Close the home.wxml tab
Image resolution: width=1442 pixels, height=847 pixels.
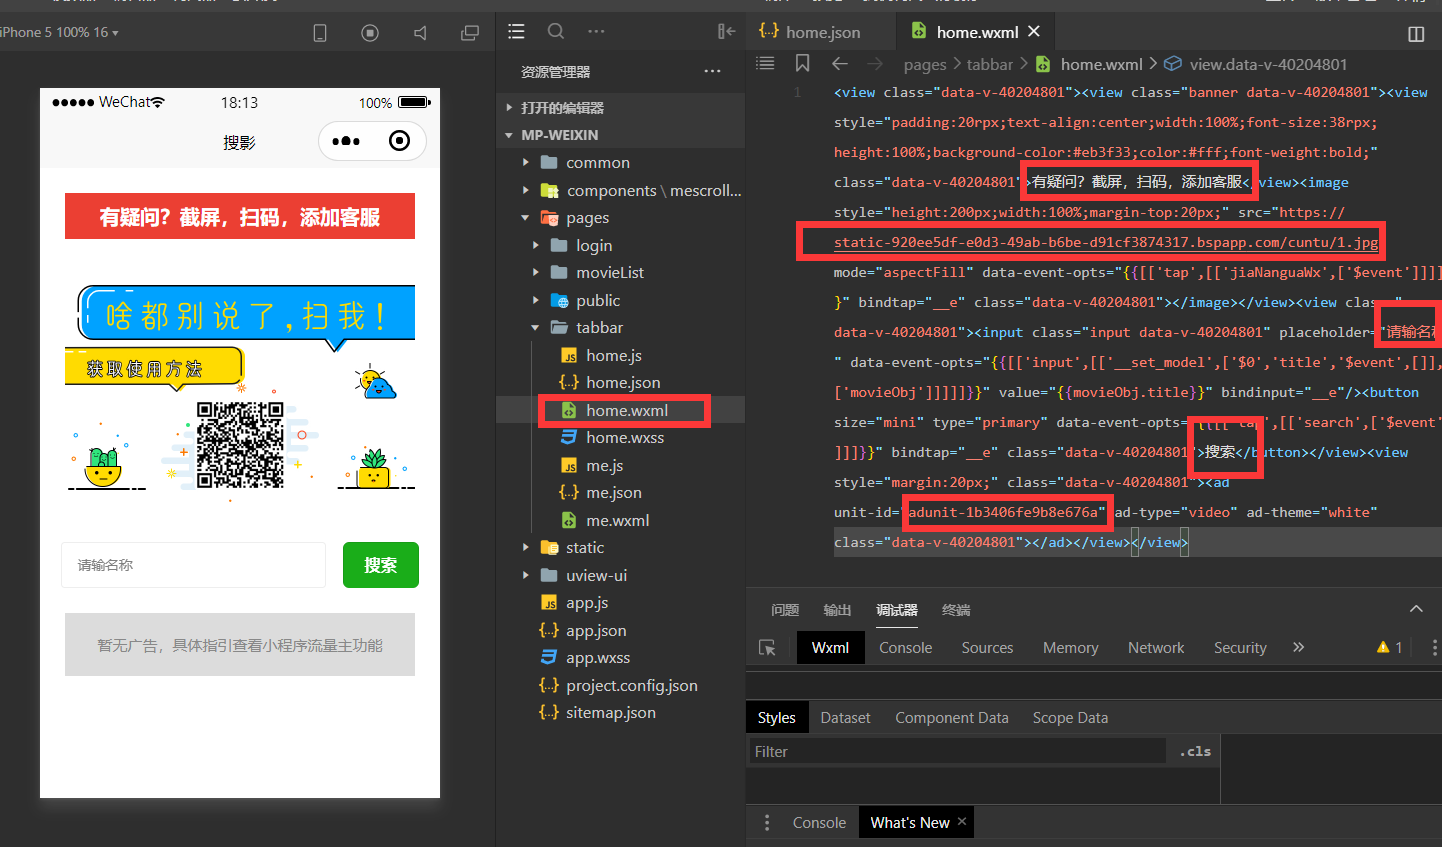(x=1034, y=32)
